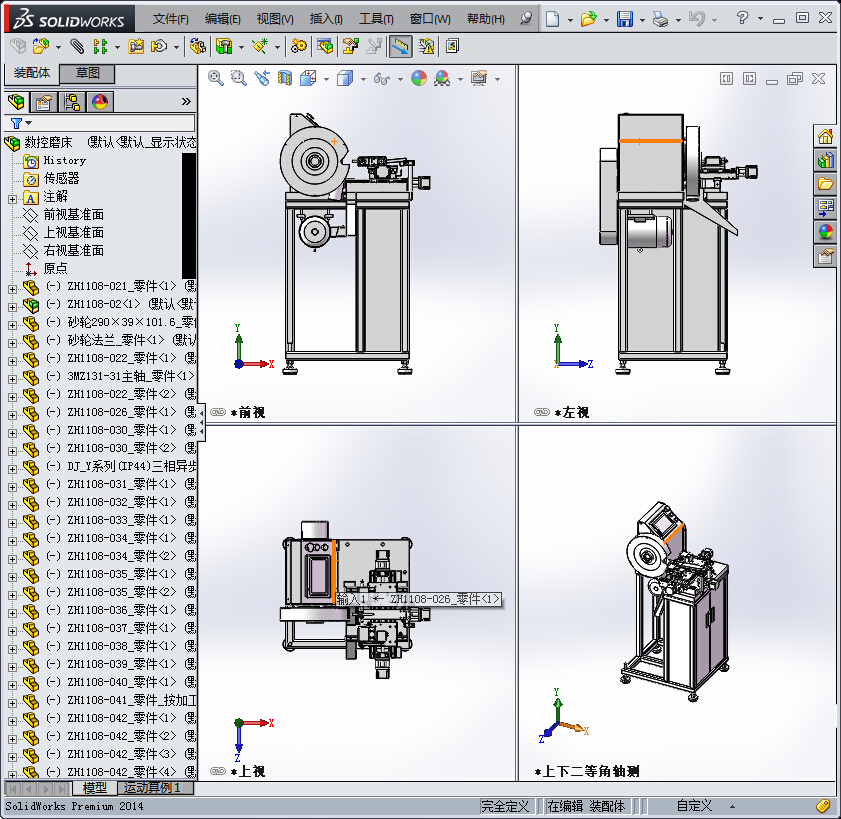
Task: Expand the 注解 annotations folder
Action: point(12,199)
